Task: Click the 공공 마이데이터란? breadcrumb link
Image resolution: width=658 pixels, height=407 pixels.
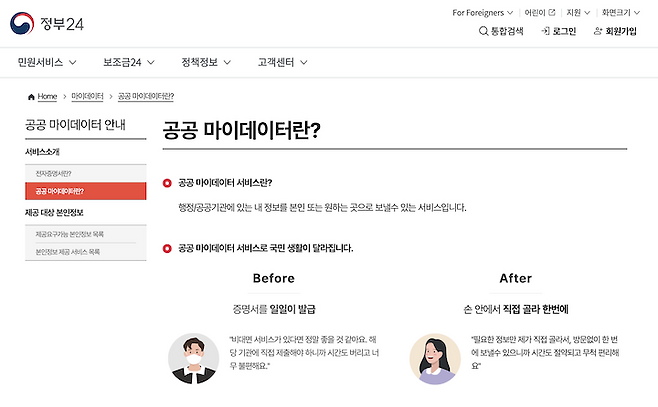Action: pyautogui.click(x=146, y=97)
